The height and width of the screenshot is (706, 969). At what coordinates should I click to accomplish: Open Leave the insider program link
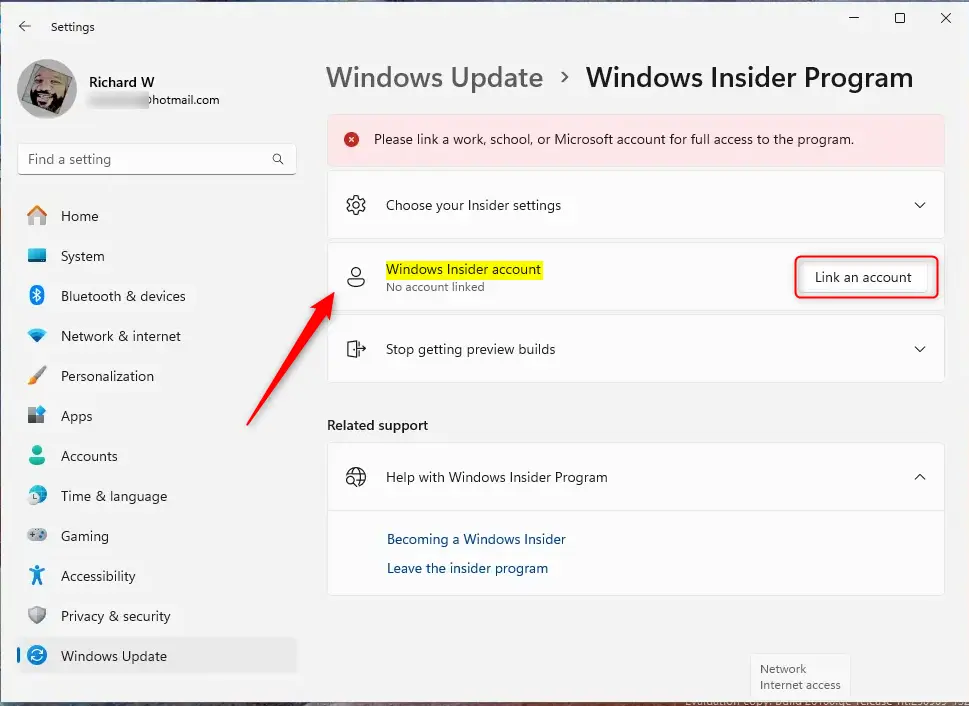467,568
